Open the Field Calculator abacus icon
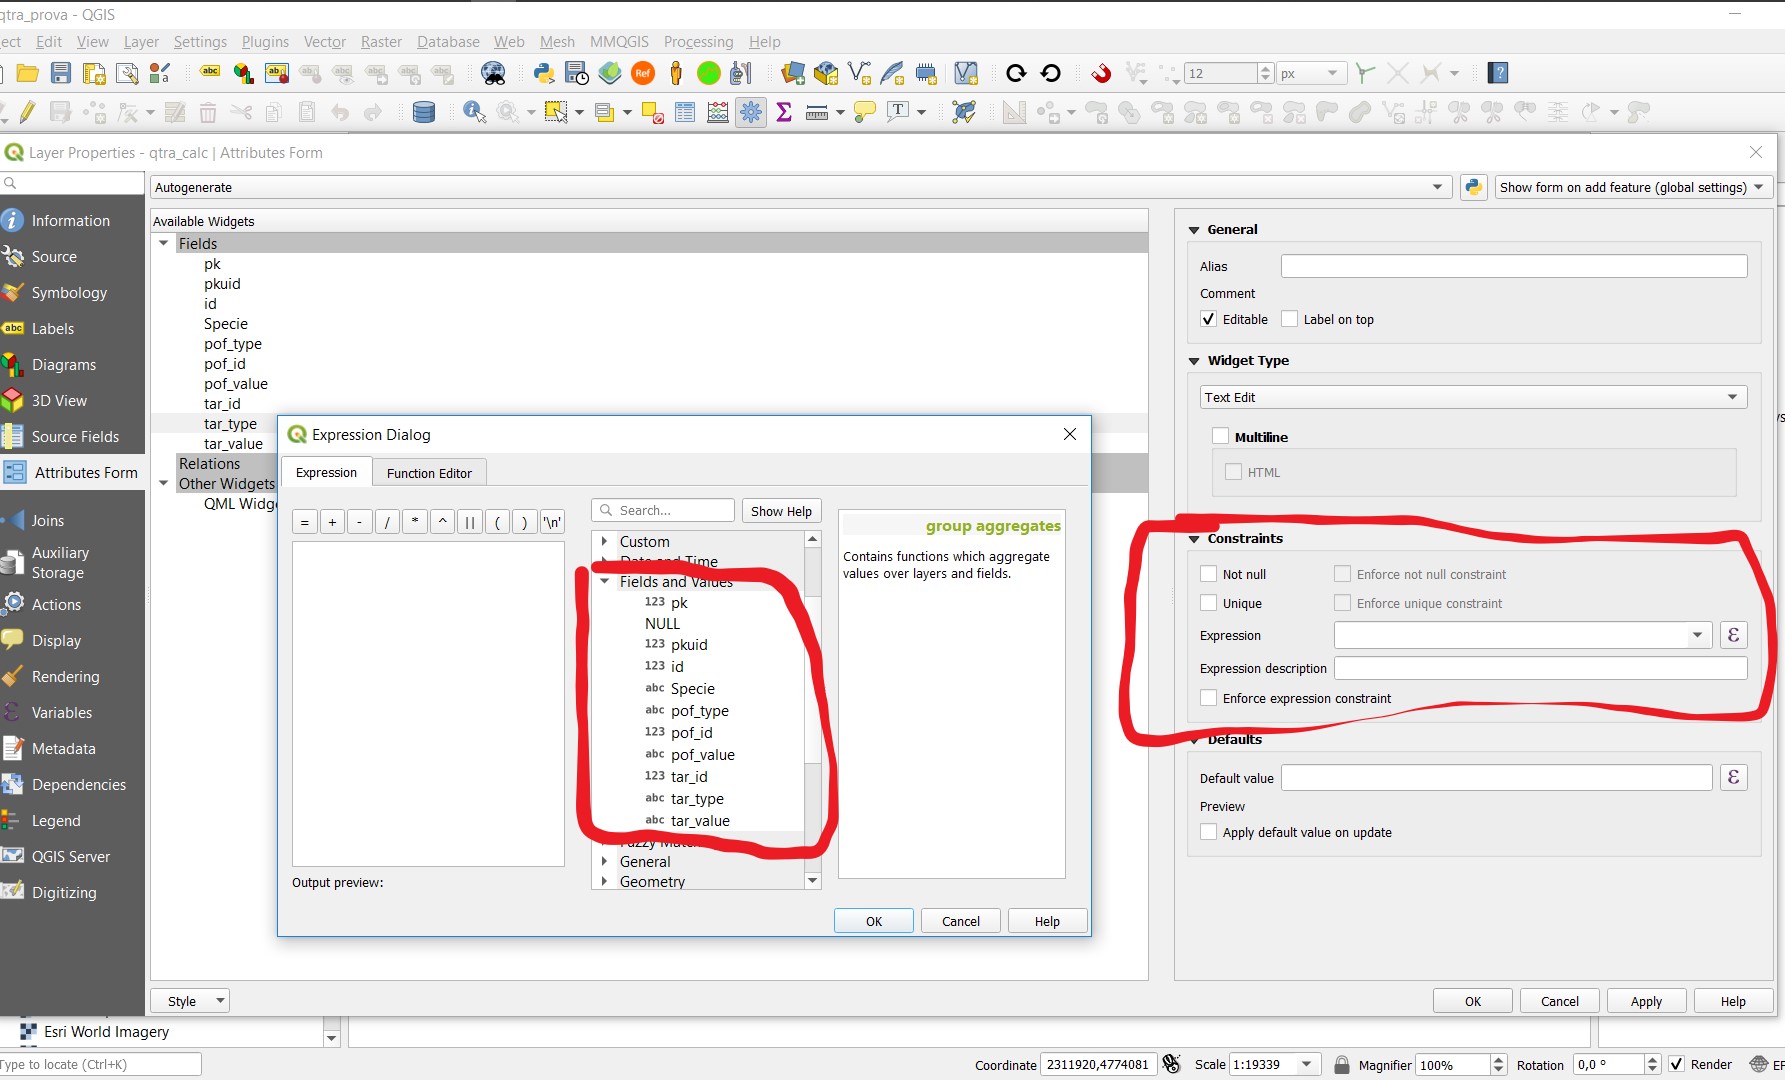This screenshot has width=1785, height=1080. [x=717, y=111]
